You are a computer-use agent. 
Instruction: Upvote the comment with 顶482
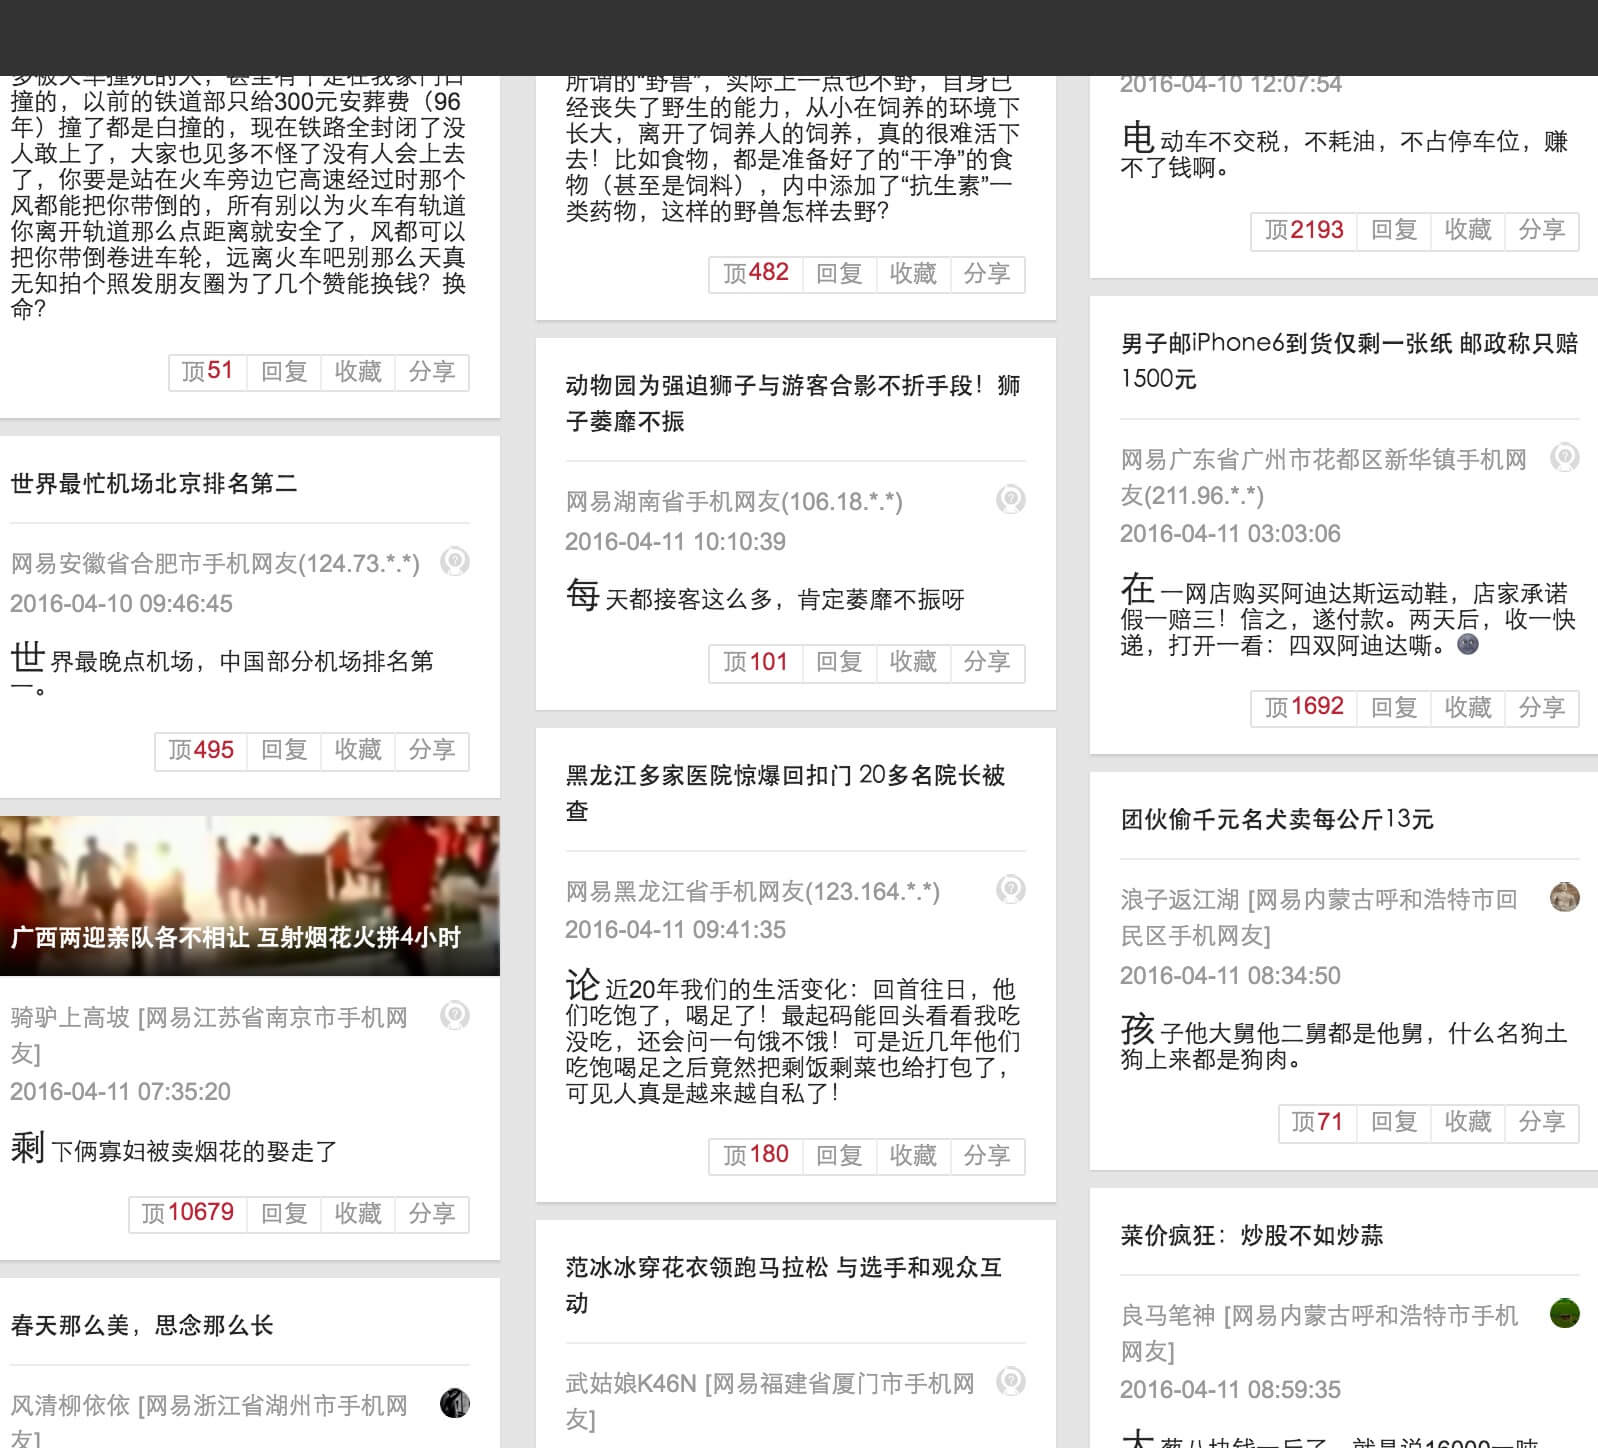point(755,273)
